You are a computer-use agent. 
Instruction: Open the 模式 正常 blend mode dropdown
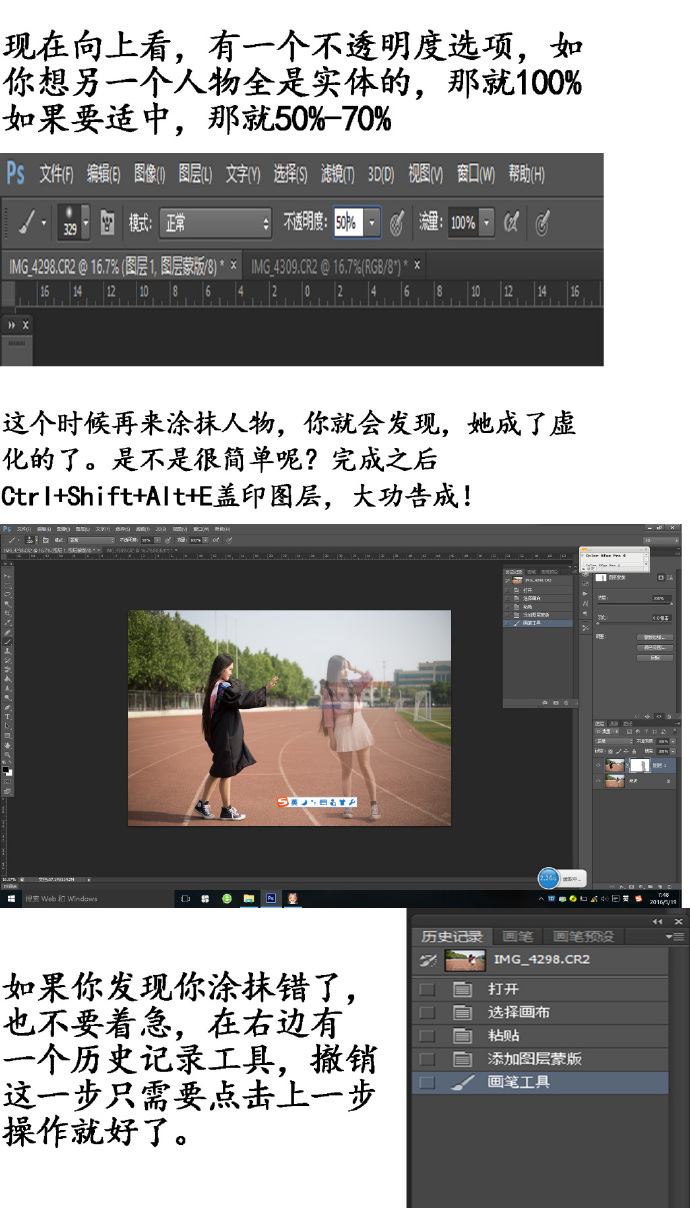click(x=215, y=223)
